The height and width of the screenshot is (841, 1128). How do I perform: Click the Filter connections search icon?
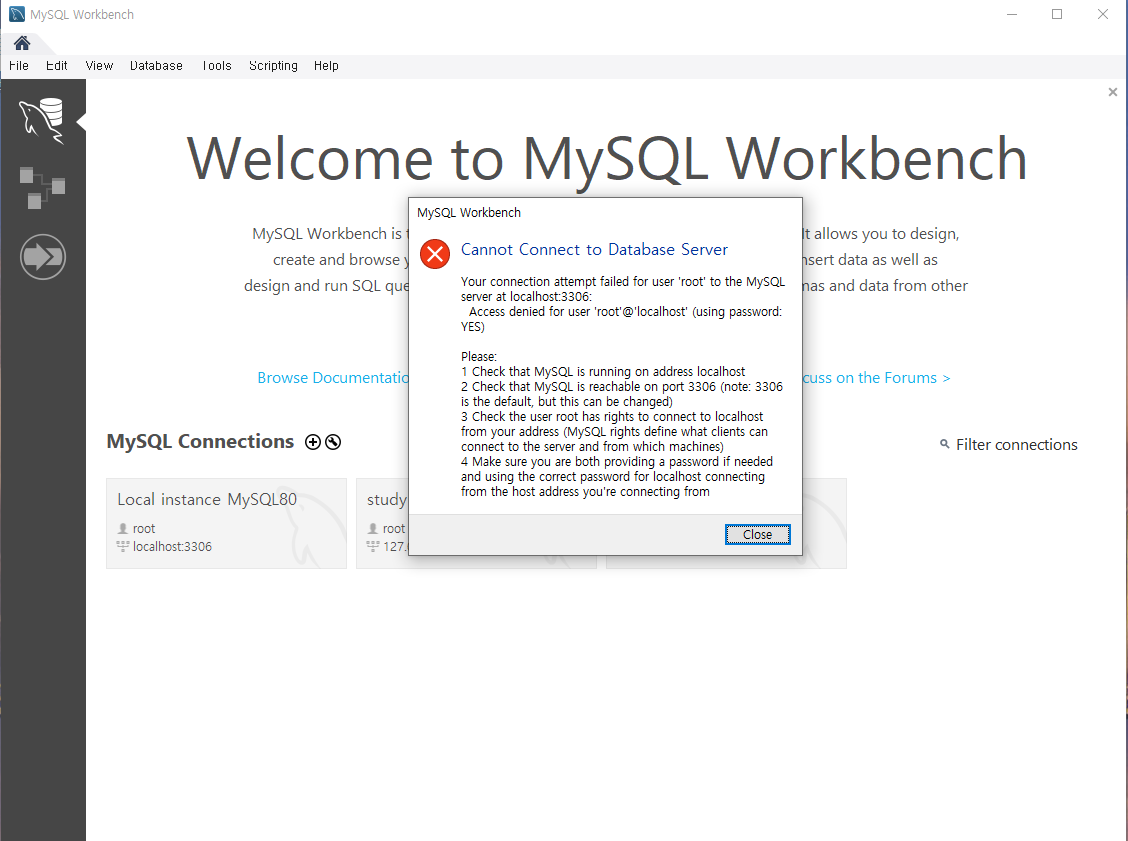pos(945,444)
